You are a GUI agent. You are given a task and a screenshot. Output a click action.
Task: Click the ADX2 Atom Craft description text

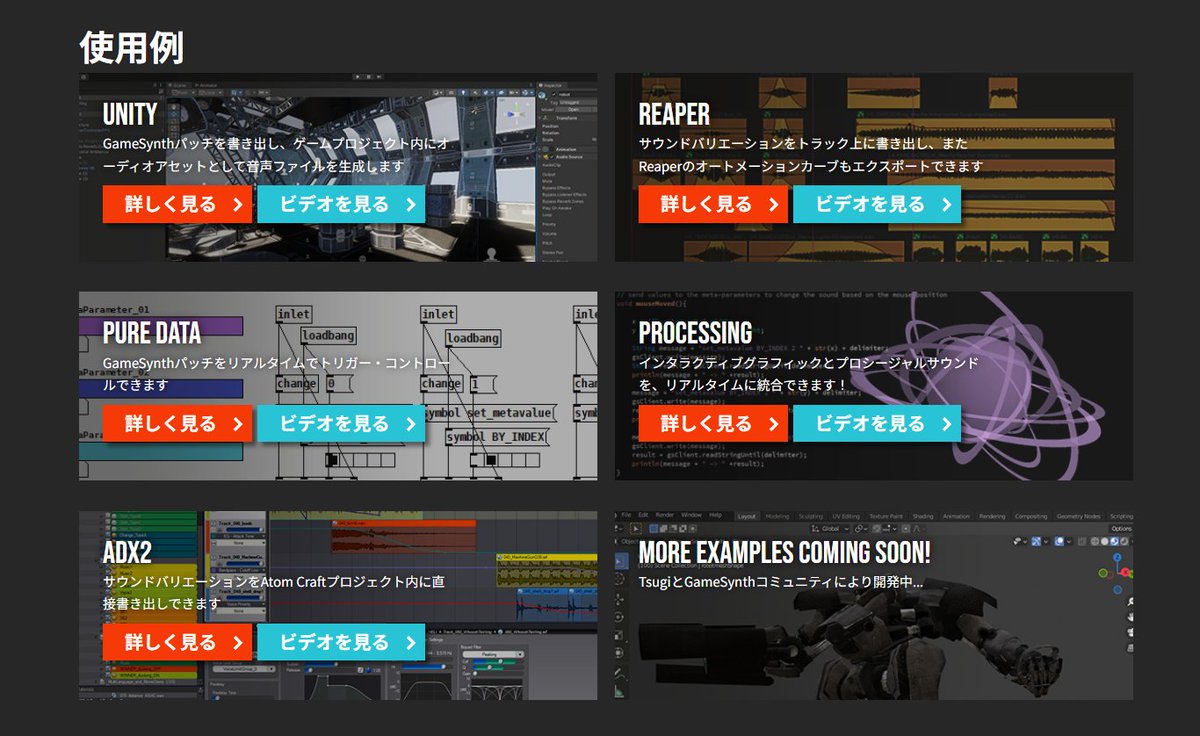tap(274, 592)
